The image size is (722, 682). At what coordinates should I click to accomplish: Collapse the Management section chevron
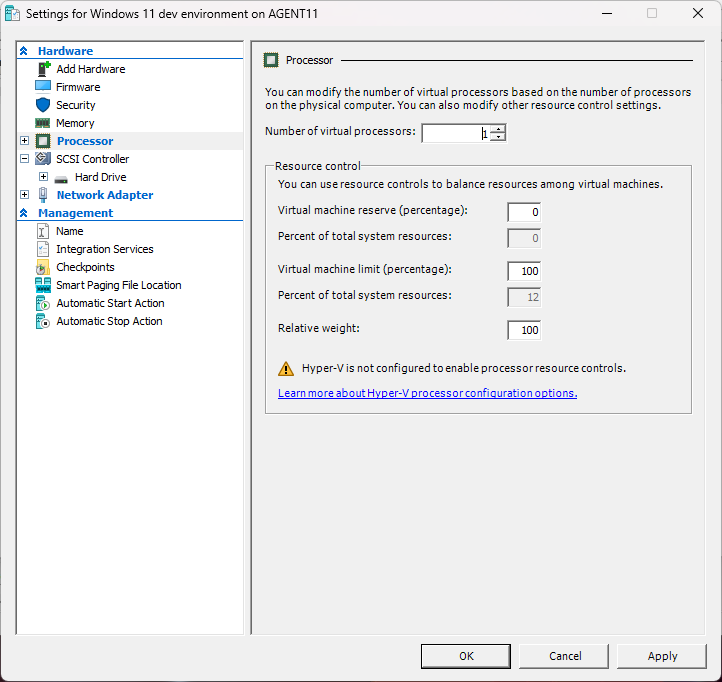pos(24,213)
